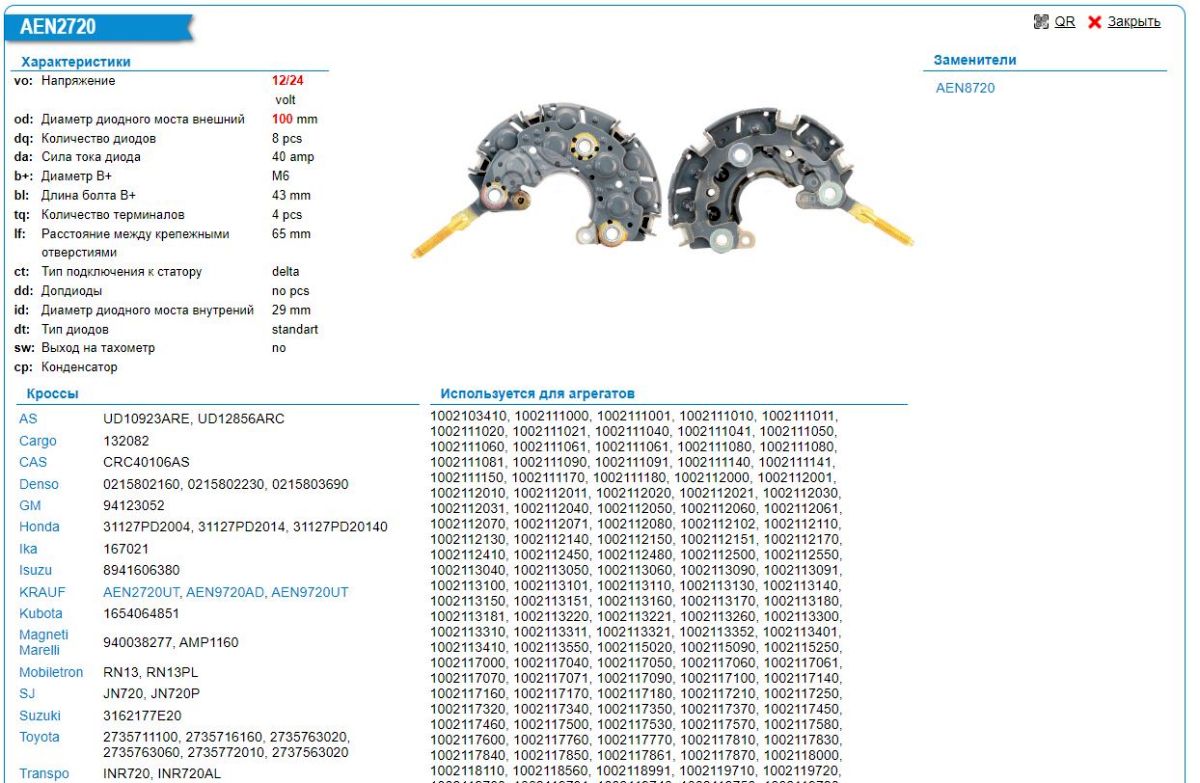Image resolution: width=1200 pixels, height=783 pixels.
Task: Click Ika cross number 167021
Action: pos(125,549)
